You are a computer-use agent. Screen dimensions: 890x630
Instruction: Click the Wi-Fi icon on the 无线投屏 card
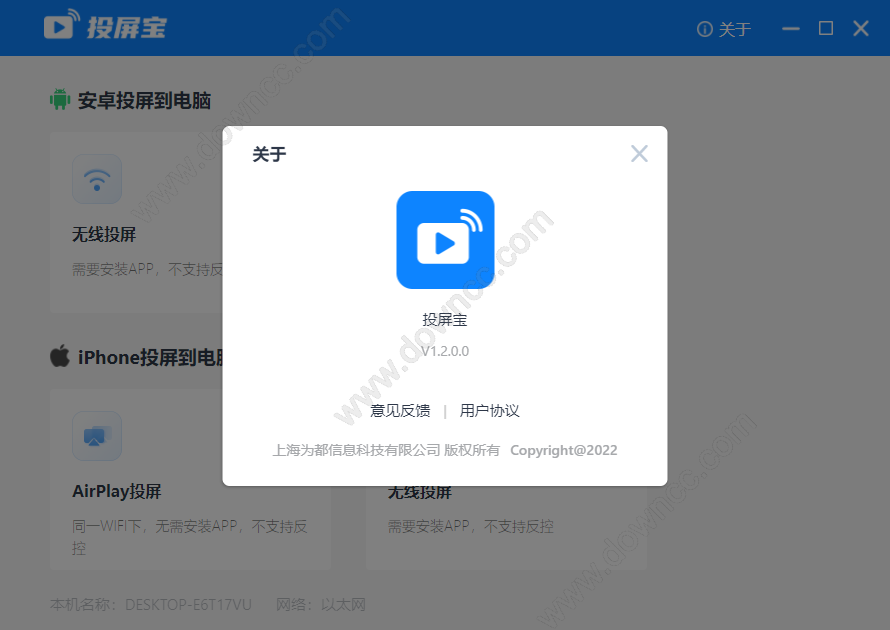[x=96, y=178]
